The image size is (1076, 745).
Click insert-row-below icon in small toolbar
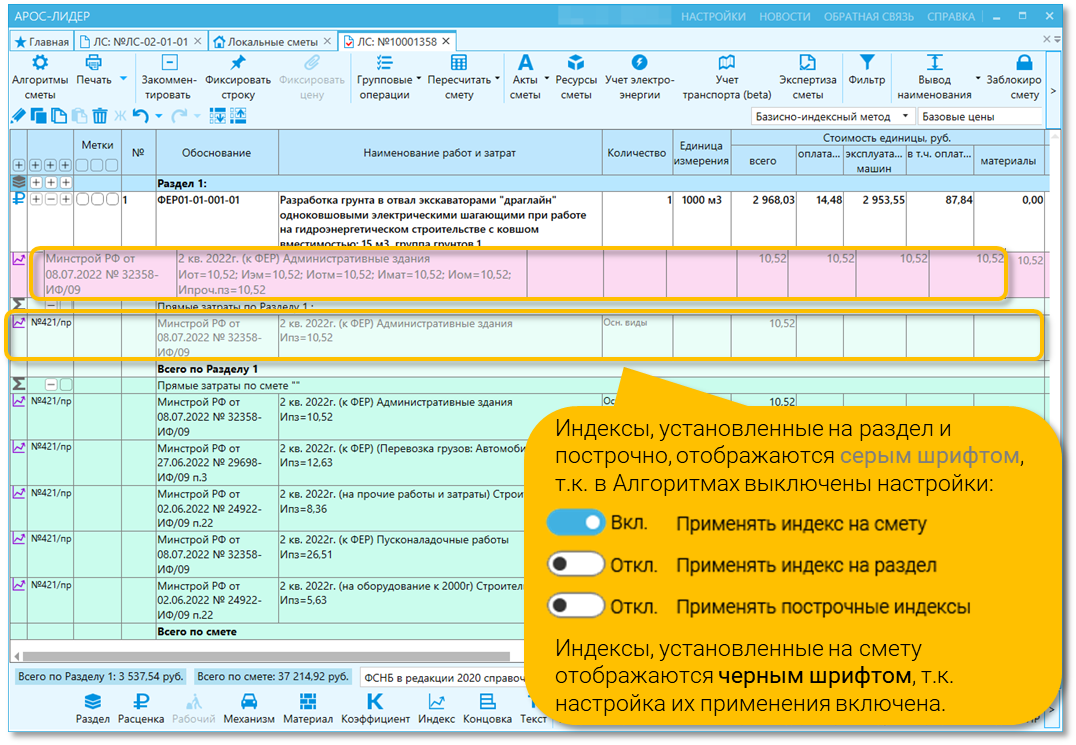point(218,116)
